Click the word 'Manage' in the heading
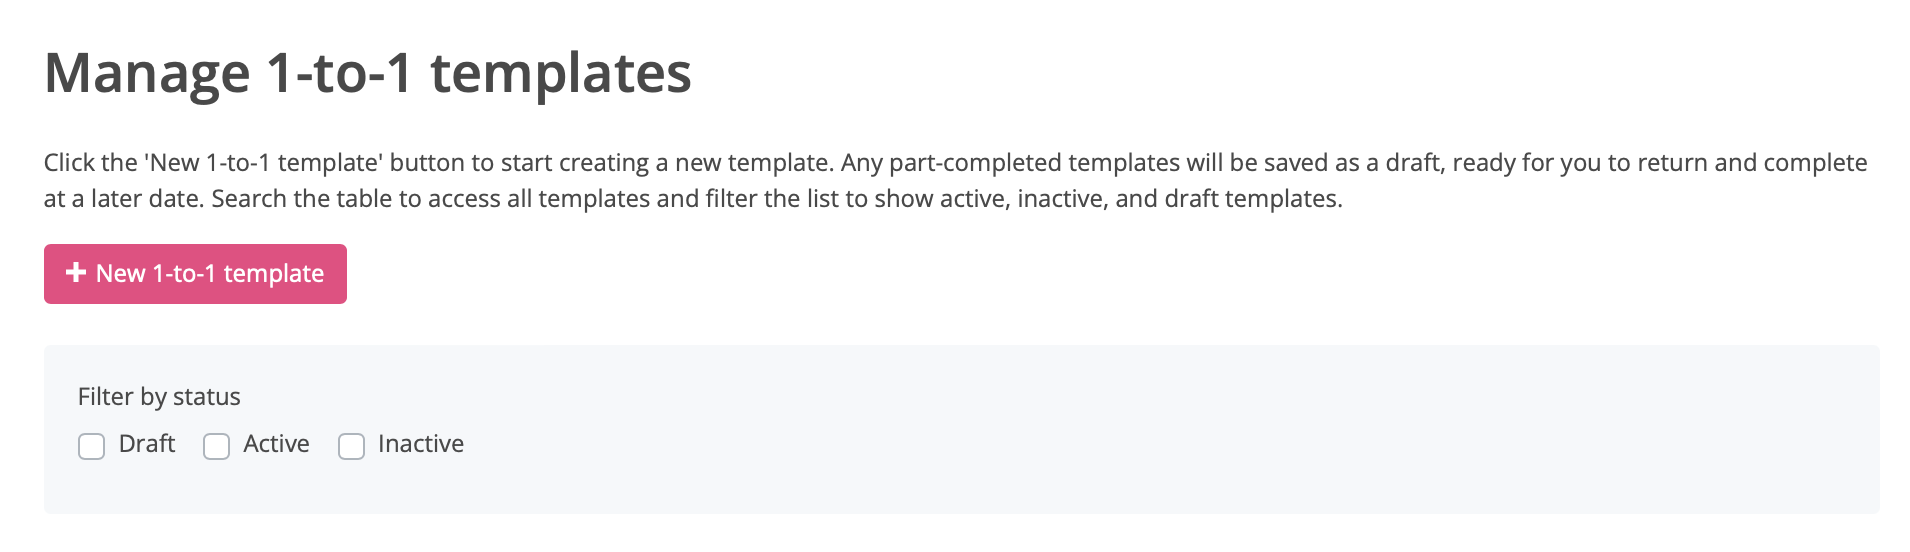 pyautogui.click(x=147, y=73)
